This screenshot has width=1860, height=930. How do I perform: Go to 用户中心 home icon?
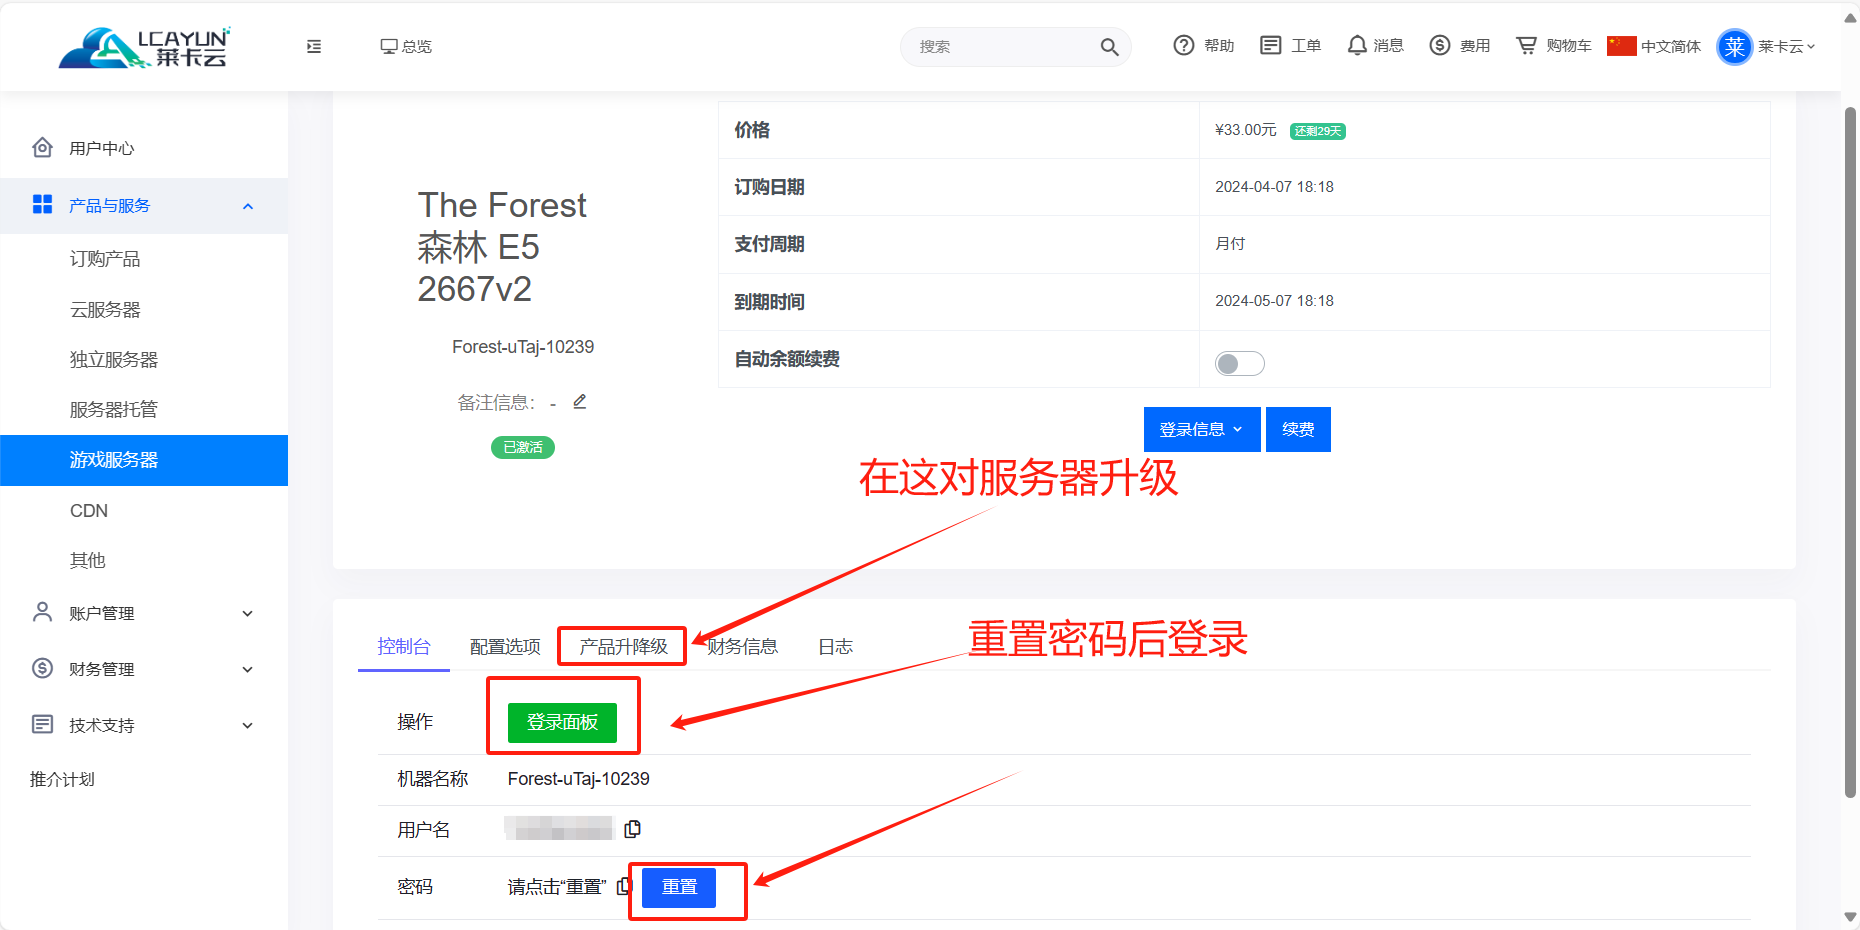pos(42,148)
